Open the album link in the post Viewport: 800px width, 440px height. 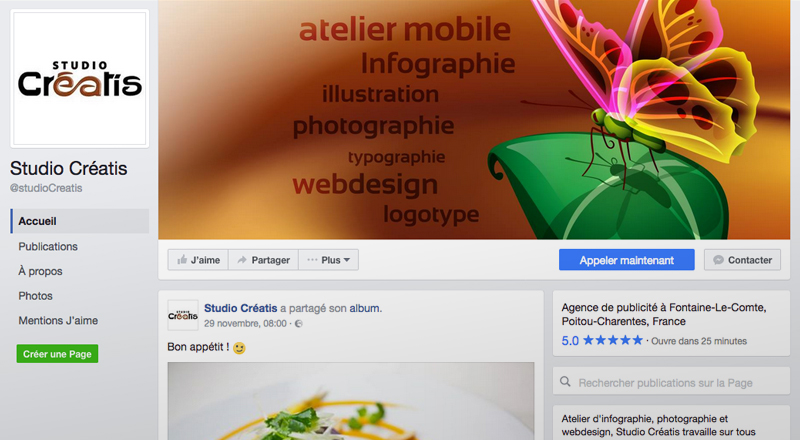point(364,308)
